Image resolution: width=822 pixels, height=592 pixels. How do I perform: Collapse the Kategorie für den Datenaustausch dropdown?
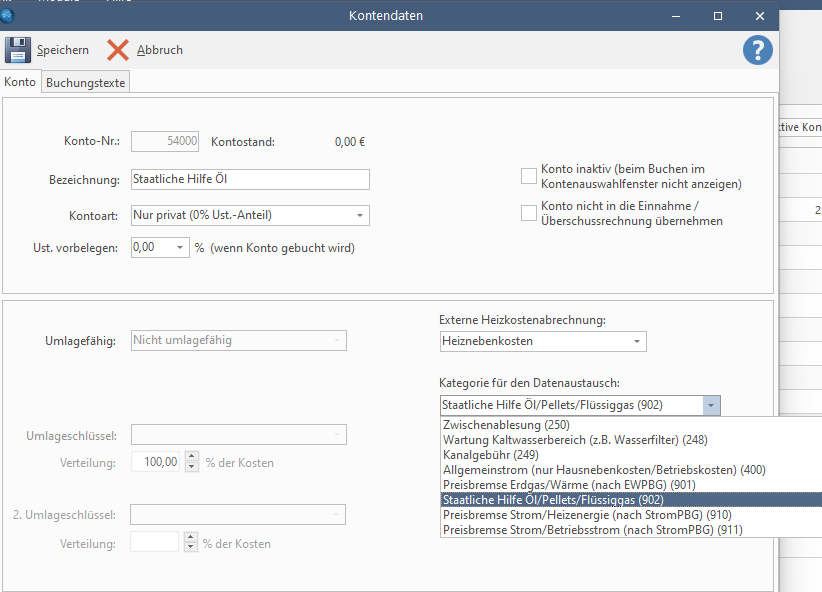pos(710,405)
